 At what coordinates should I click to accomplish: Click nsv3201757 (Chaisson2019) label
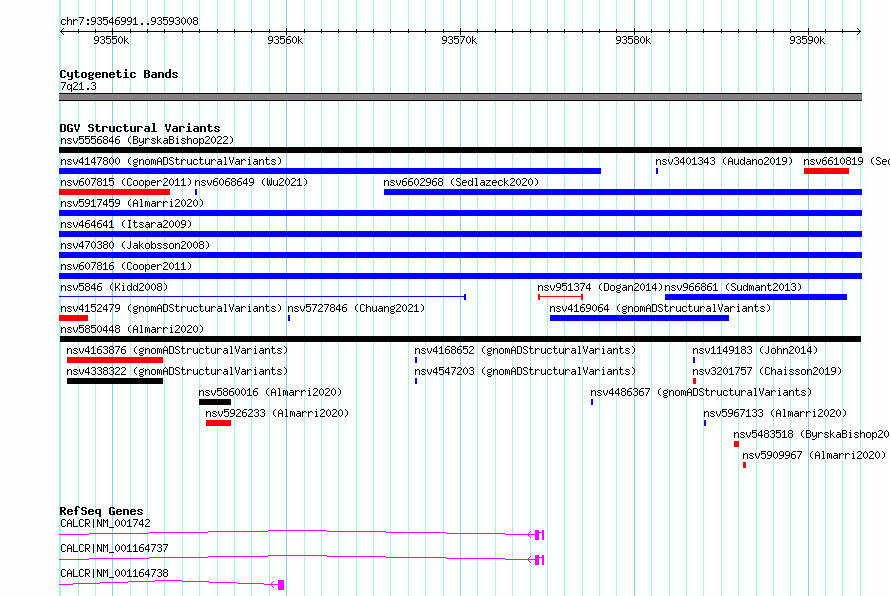coord(767,371)
